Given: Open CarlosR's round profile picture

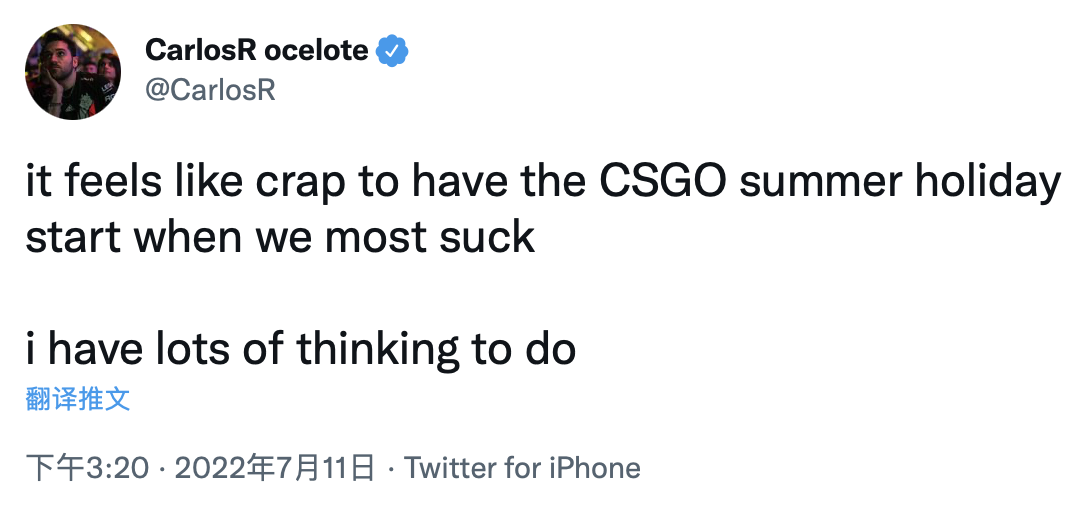Looking at the screenshot, I should (73, 72).
